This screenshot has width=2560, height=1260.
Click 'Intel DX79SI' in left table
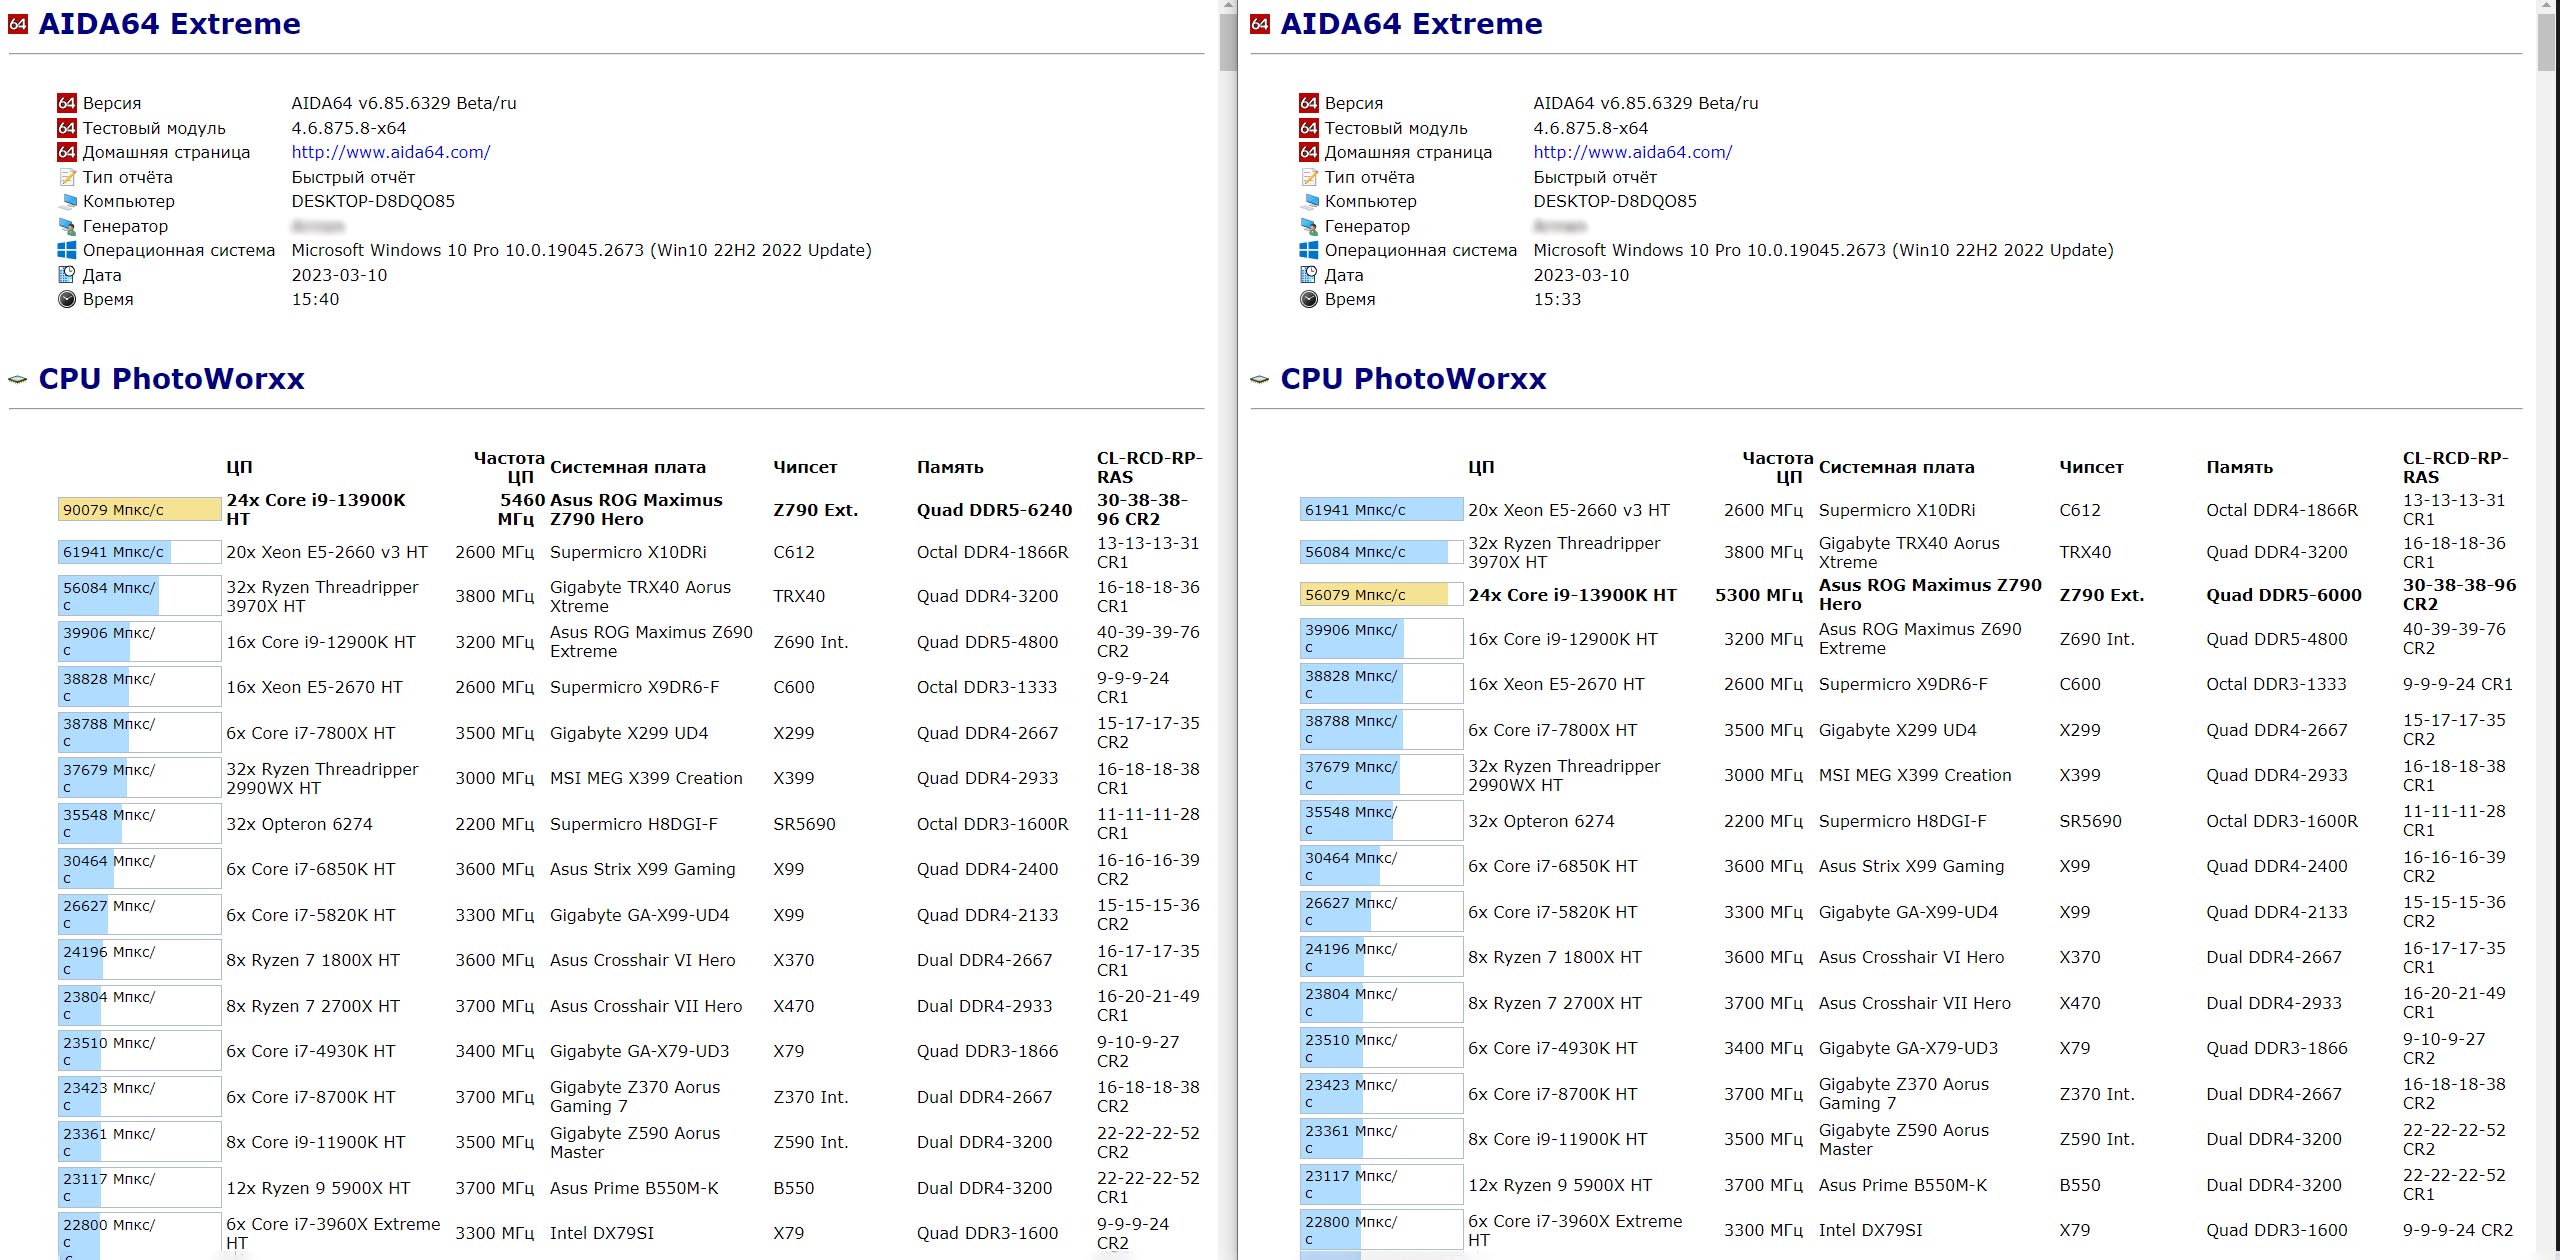pyautogui.click(x=602, y=1233)
